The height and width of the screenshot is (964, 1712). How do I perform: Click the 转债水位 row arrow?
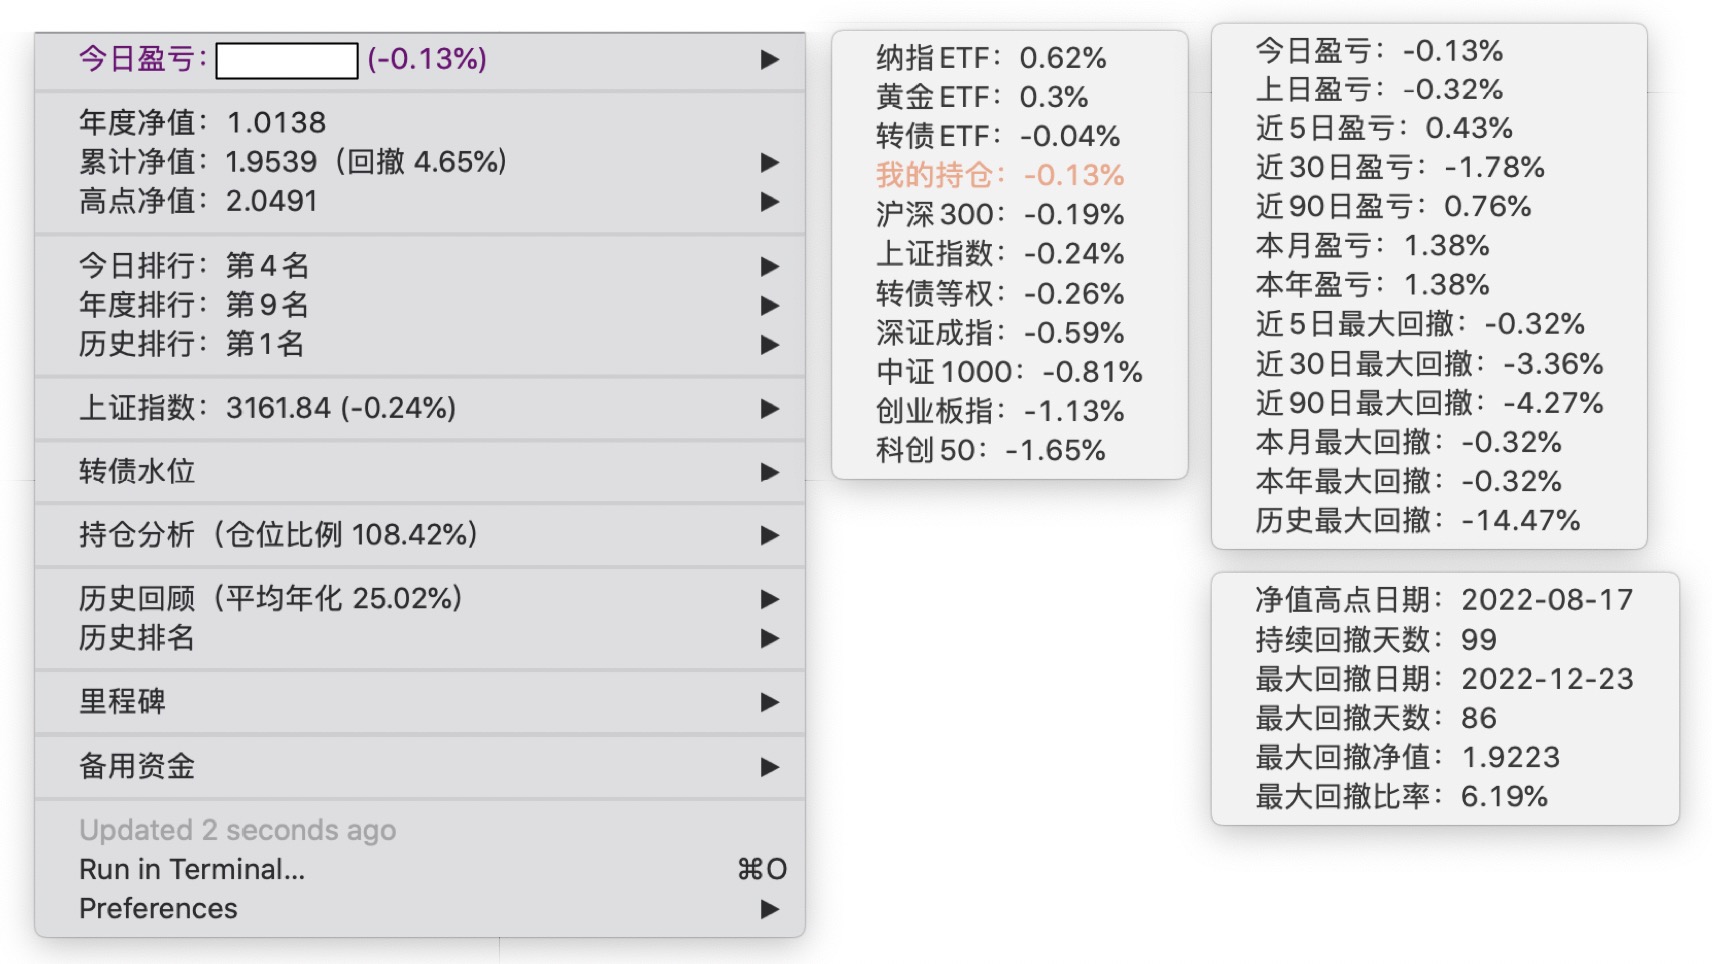click(x=769, y=472)
